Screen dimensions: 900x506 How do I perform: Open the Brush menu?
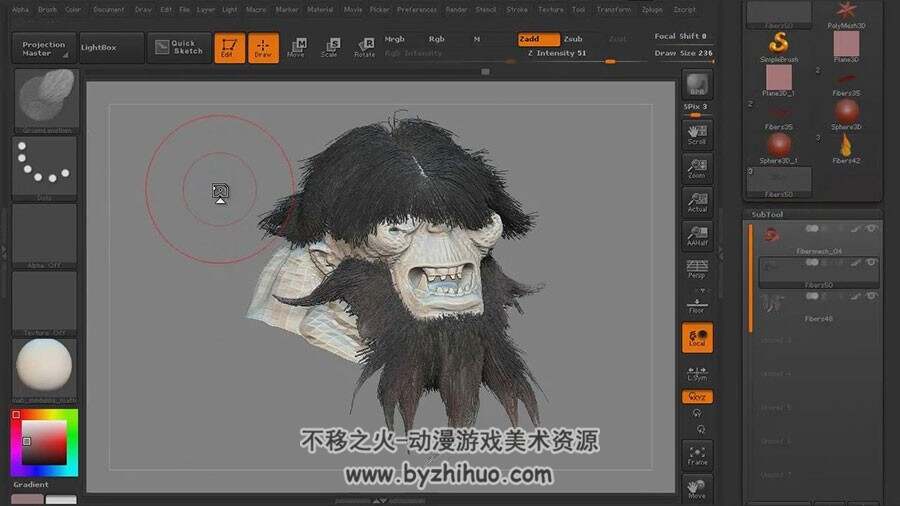pyautogui.click(x=47, y=9)
